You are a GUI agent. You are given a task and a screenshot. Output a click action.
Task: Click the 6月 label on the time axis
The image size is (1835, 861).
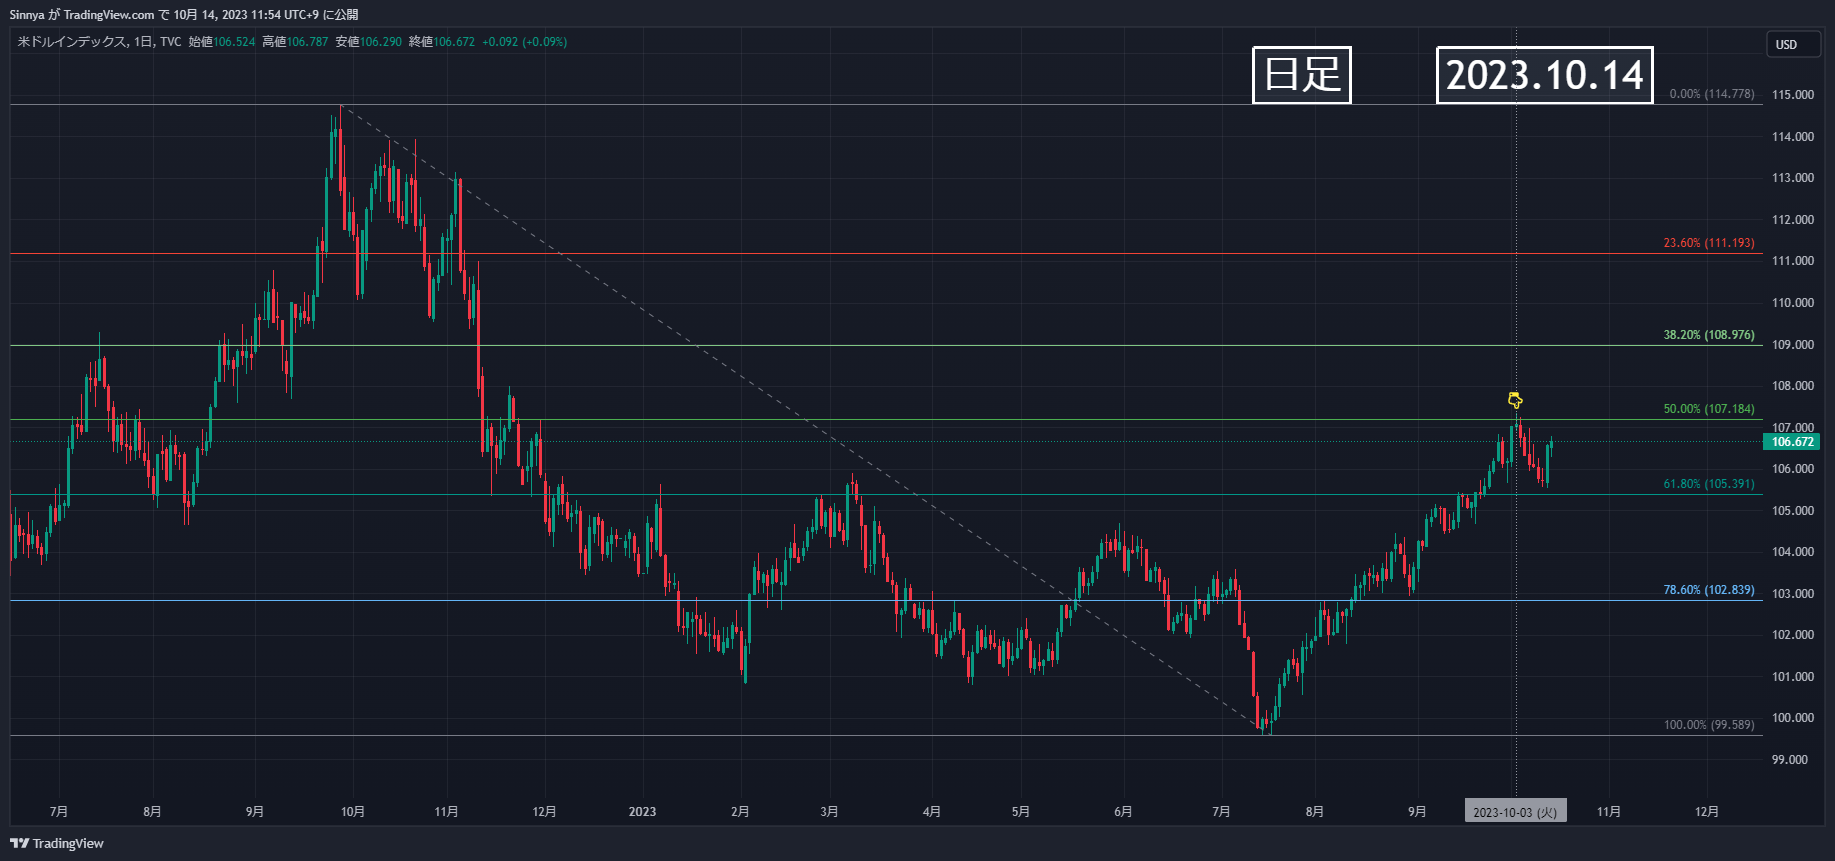1123,812
